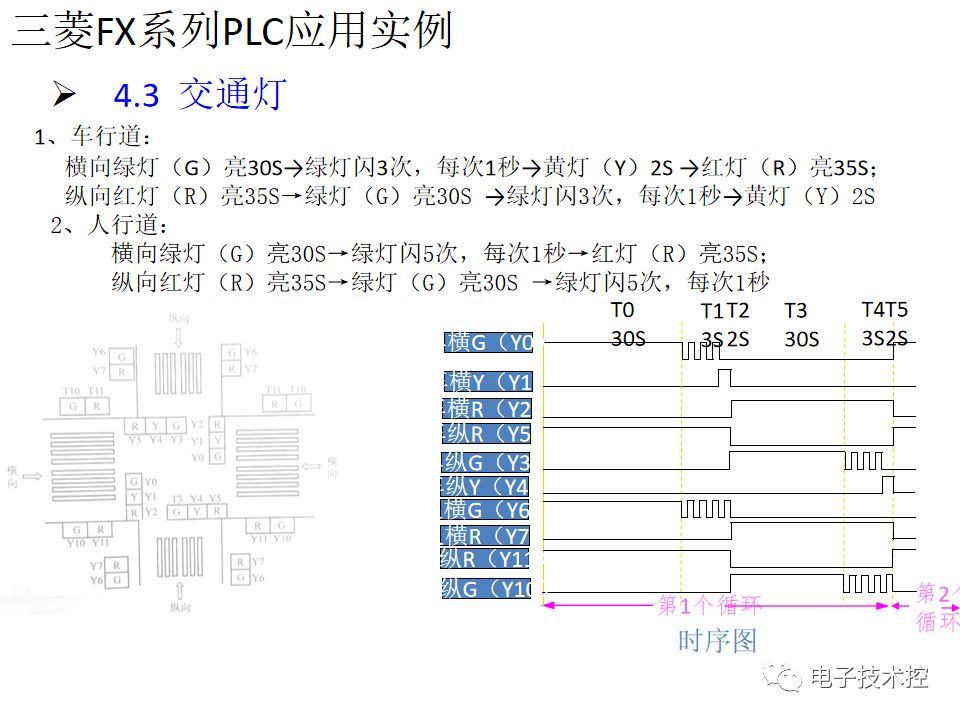This screenshot has width=960, height=720.
Task: Expand the 4.3 交通灯 section arrow
Action: [66, 94]
